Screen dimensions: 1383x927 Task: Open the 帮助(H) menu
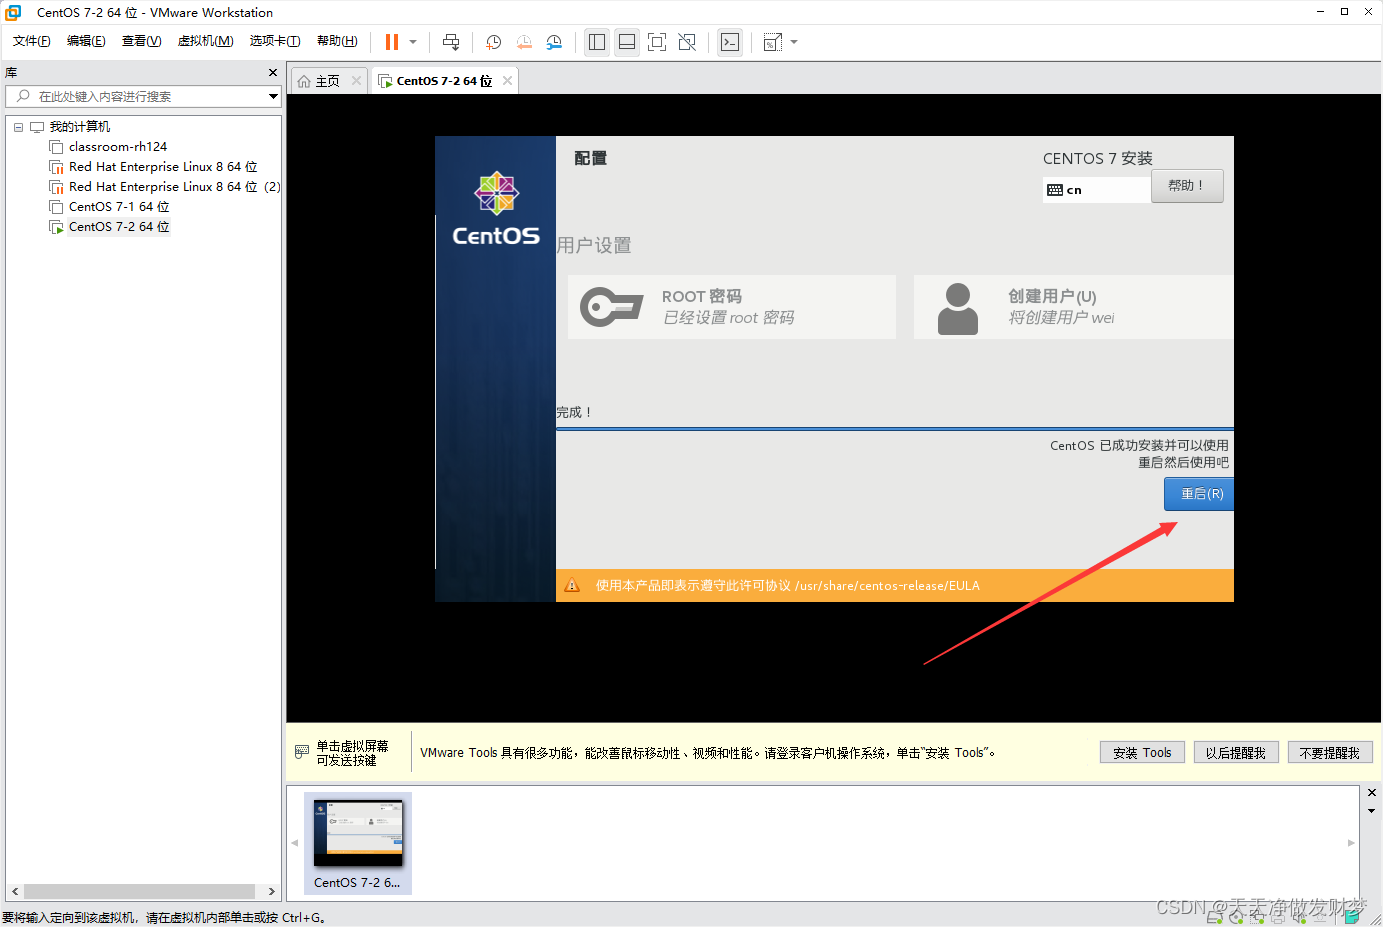pyautogui.click(x=337, y=41)
